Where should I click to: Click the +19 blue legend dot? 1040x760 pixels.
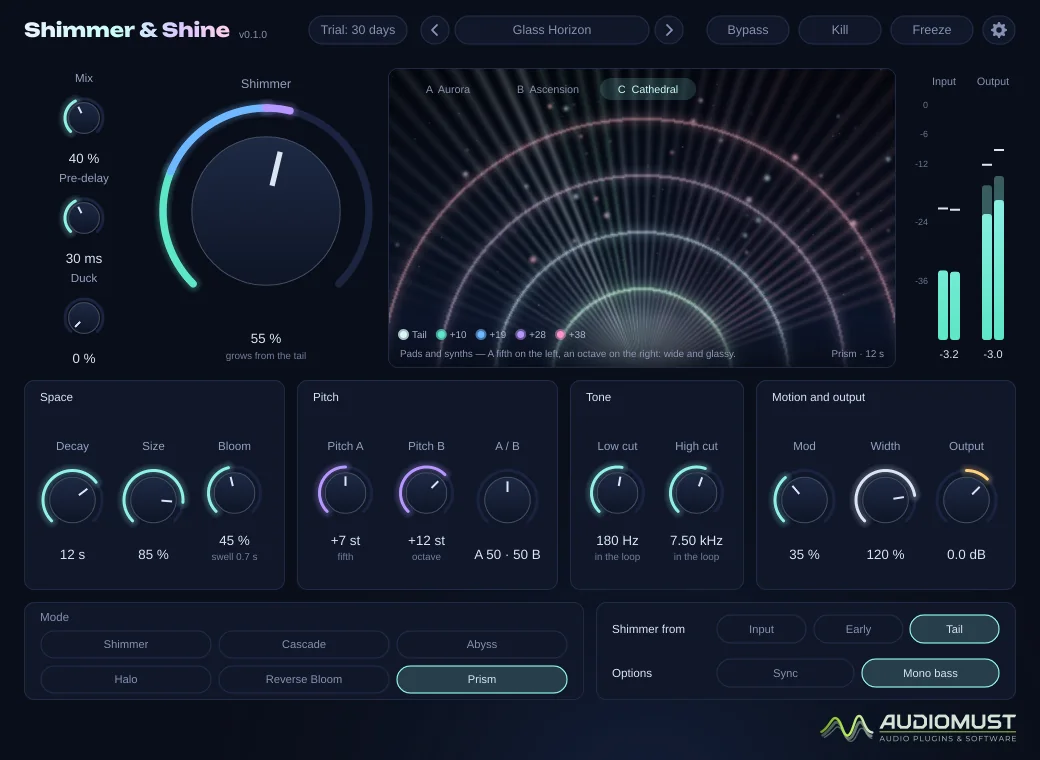pyautogui.click(x=481, y=334)
